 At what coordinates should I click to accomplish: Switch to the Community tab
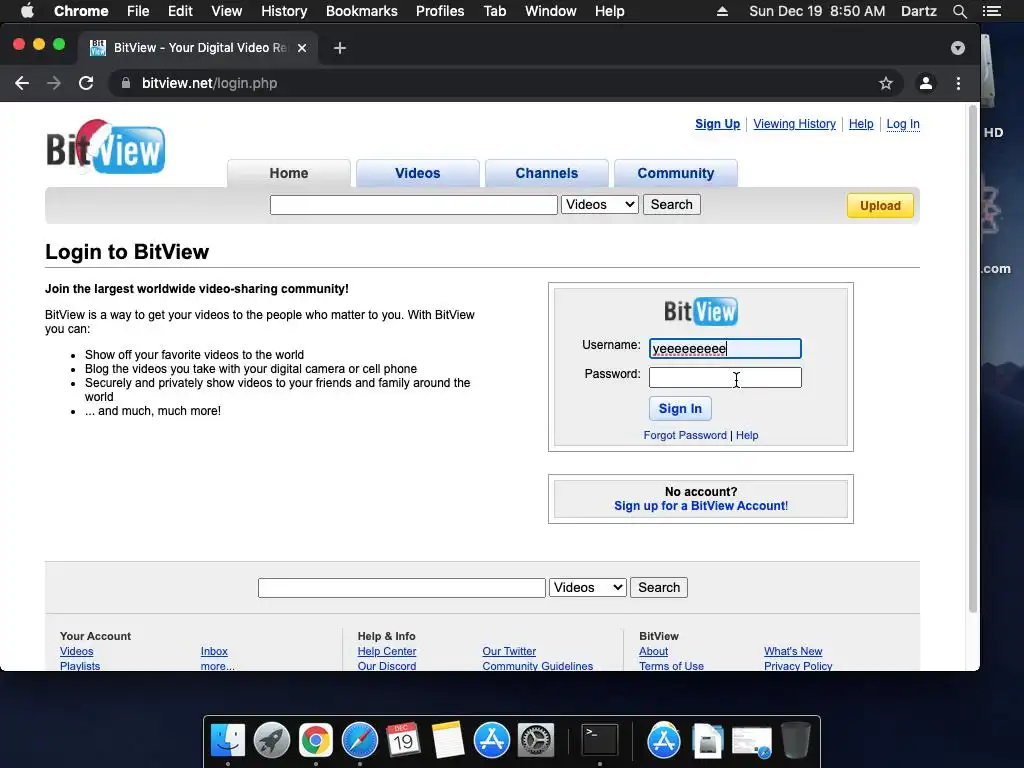tap(675, 173)
